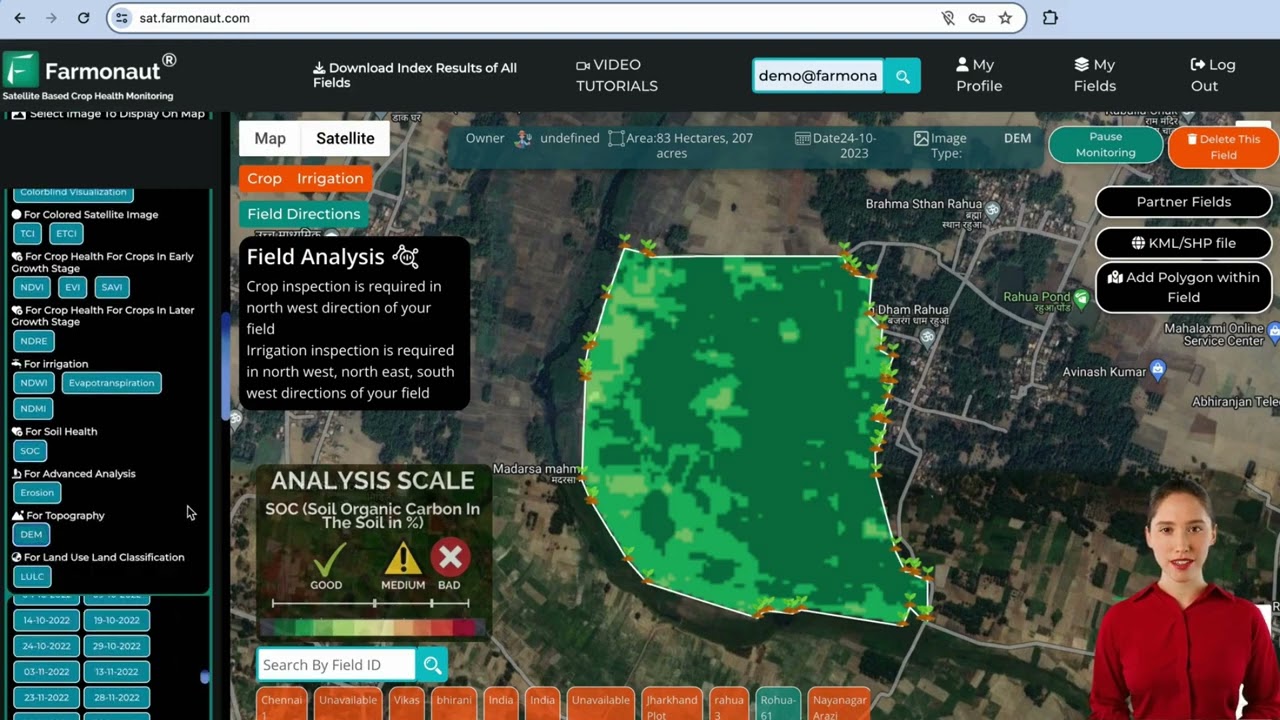Show the NDRE later-stage crop index
The height and width of the screenshot is (720, 1280).
33,341
